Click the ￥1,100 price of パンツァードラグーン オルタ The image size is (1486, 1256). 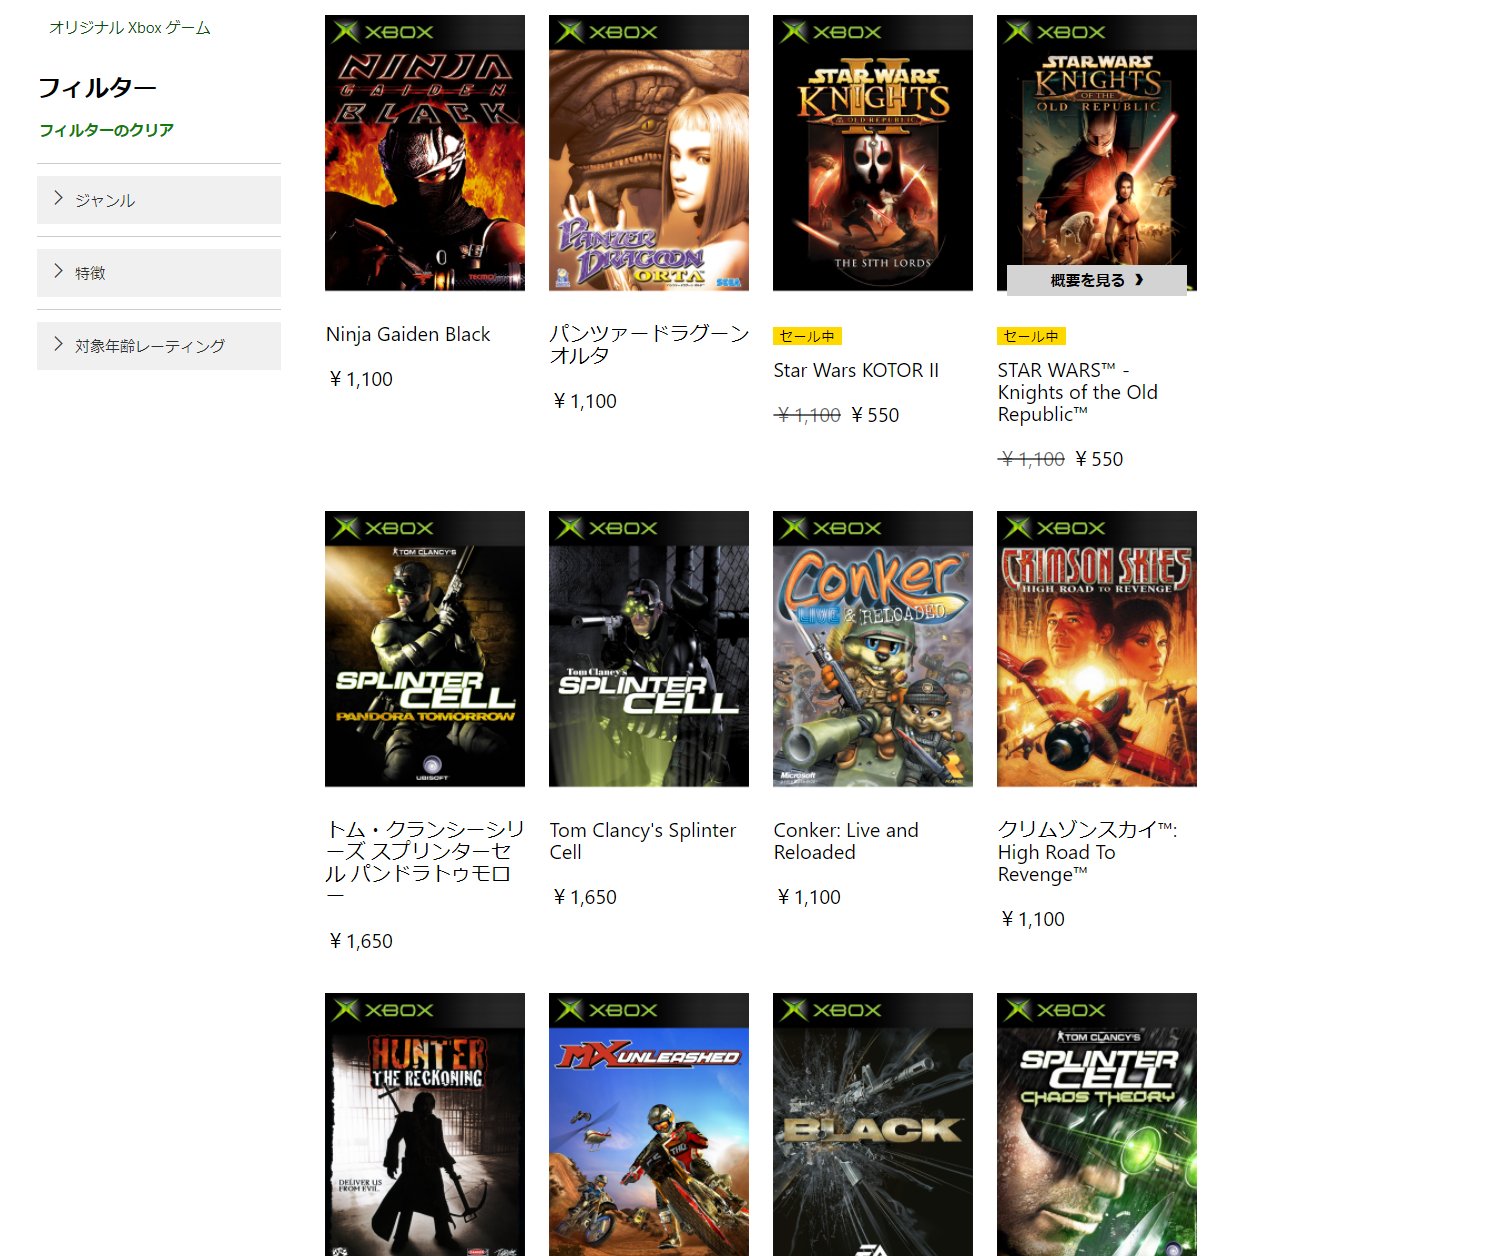(x=584, y=401)
